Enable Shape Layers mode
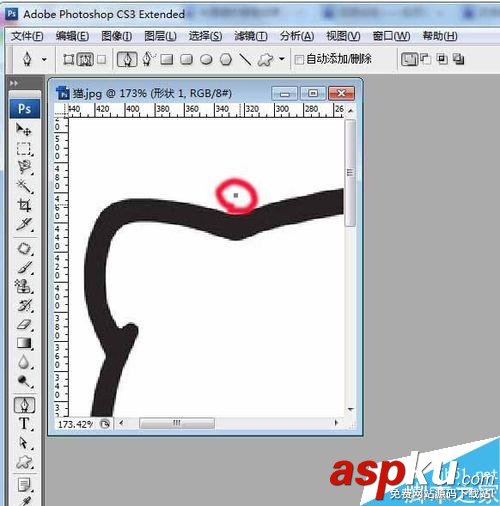This screenshot has width=500, height=506. point(68,60)
